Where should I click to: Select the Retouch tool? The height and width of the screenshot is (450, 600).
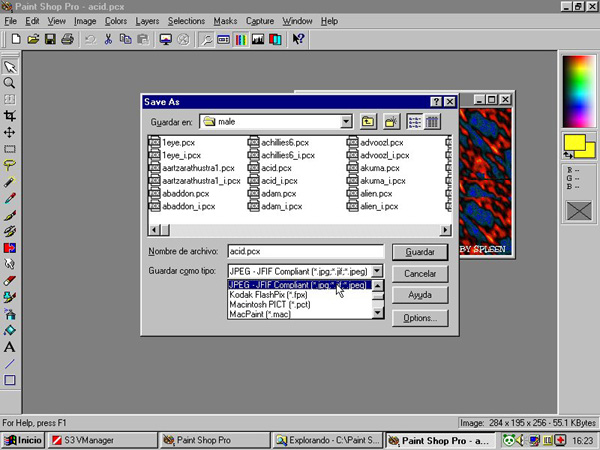click(10, 264)
